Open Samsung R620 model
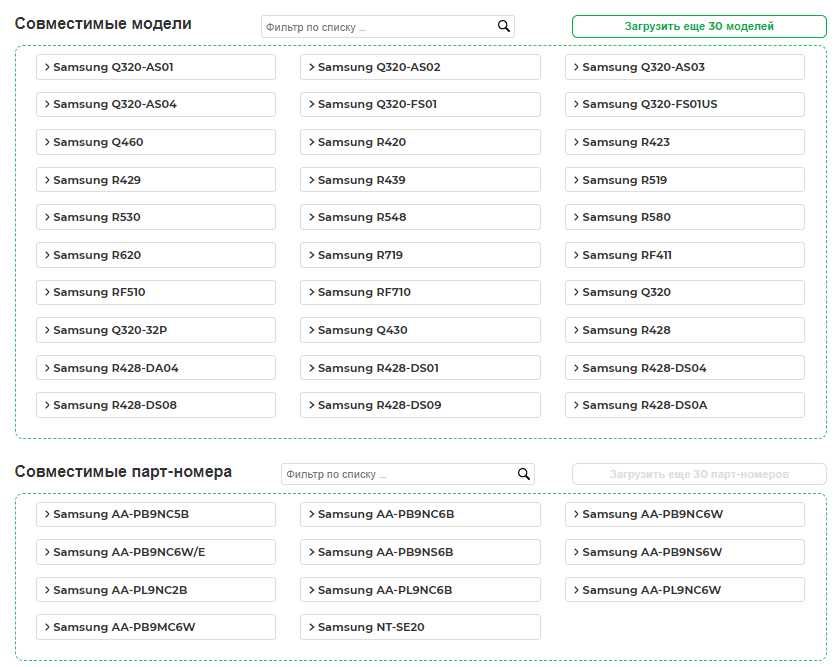Screen dimensions: 838x667 pos(156,255)
